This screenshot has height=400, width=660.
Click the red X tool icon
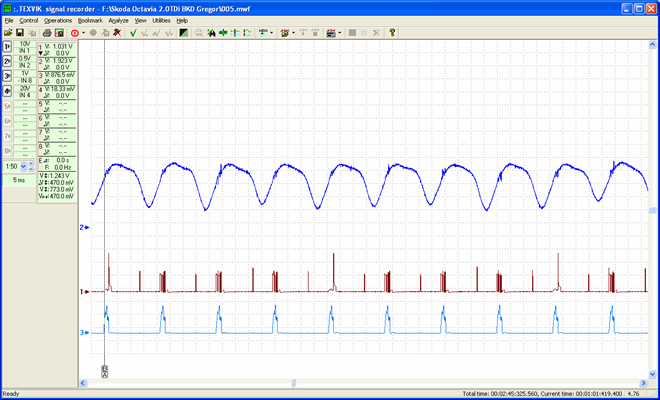point(117,33)
